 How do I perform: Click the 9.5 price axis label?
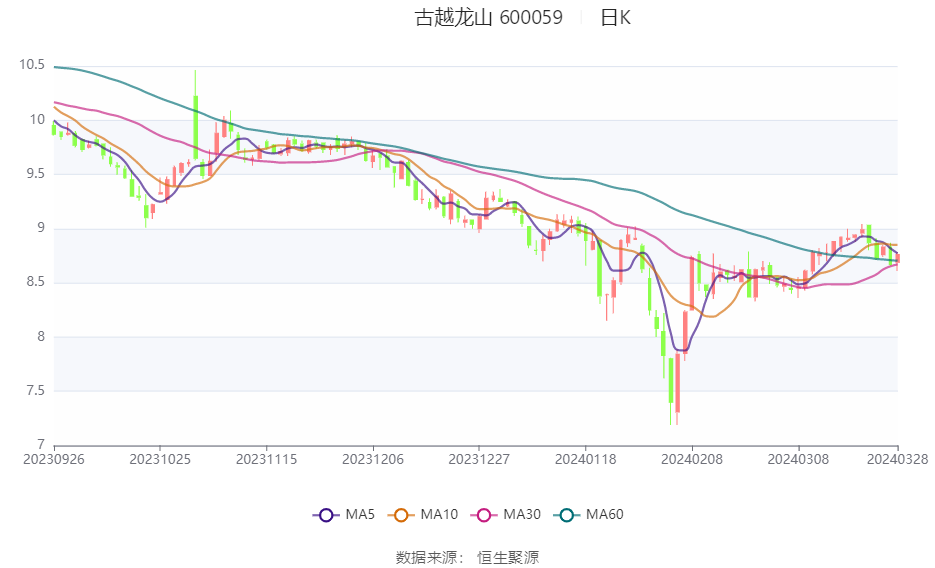pos(35,173)
